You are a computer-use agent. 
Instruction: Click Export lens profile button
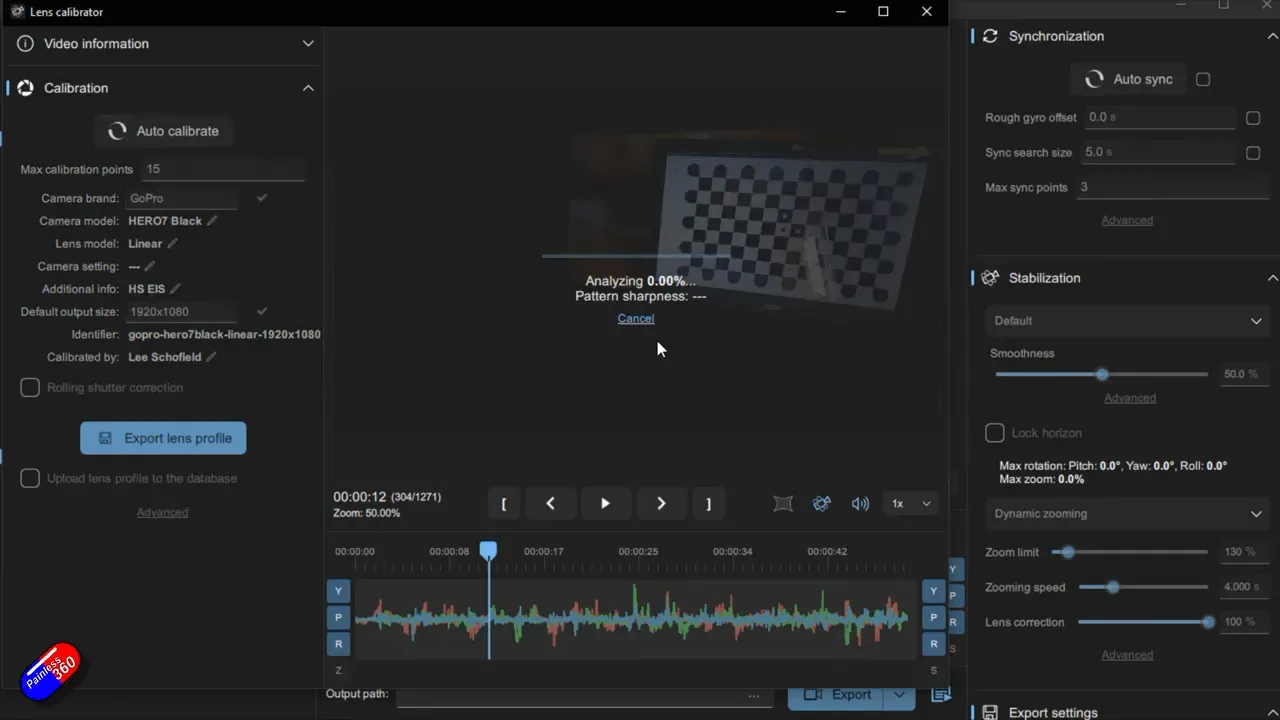163,438
